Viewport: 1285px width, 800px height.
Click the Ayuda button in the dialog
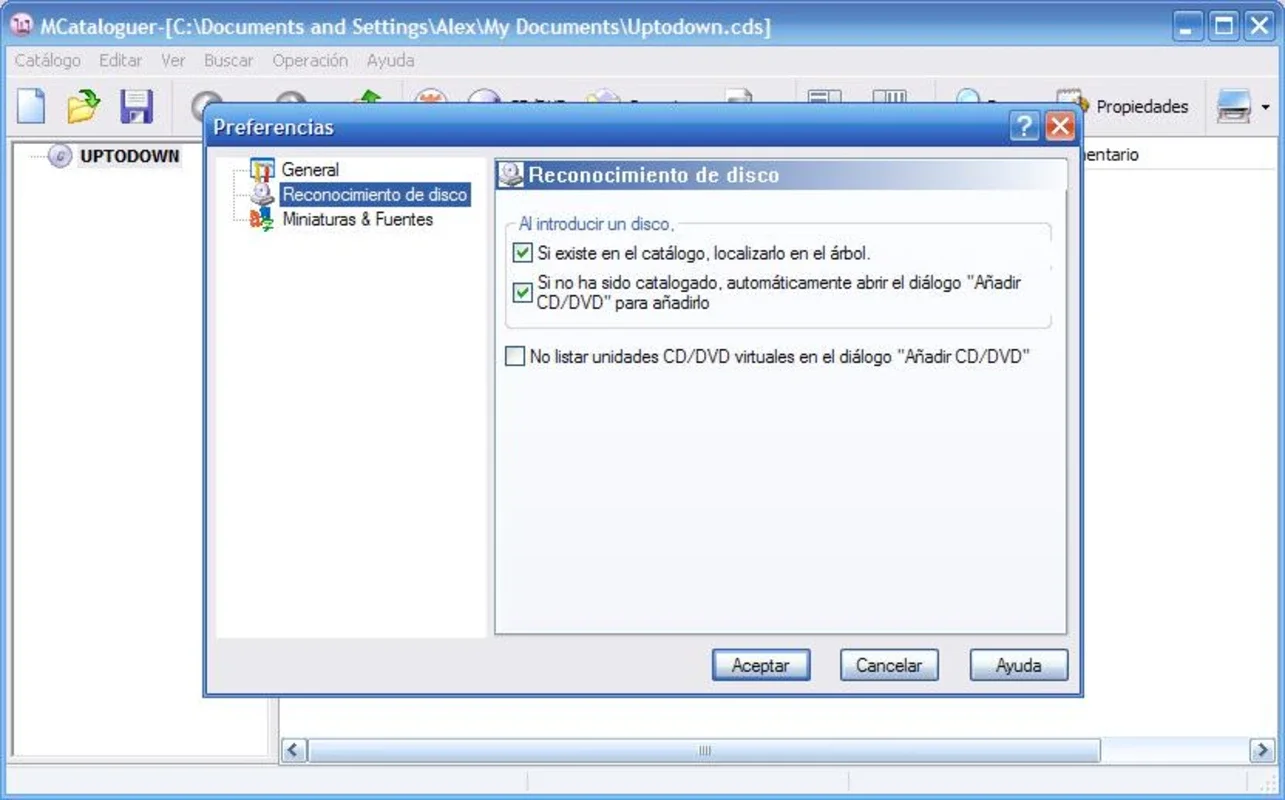click(x=1019, y=665)
